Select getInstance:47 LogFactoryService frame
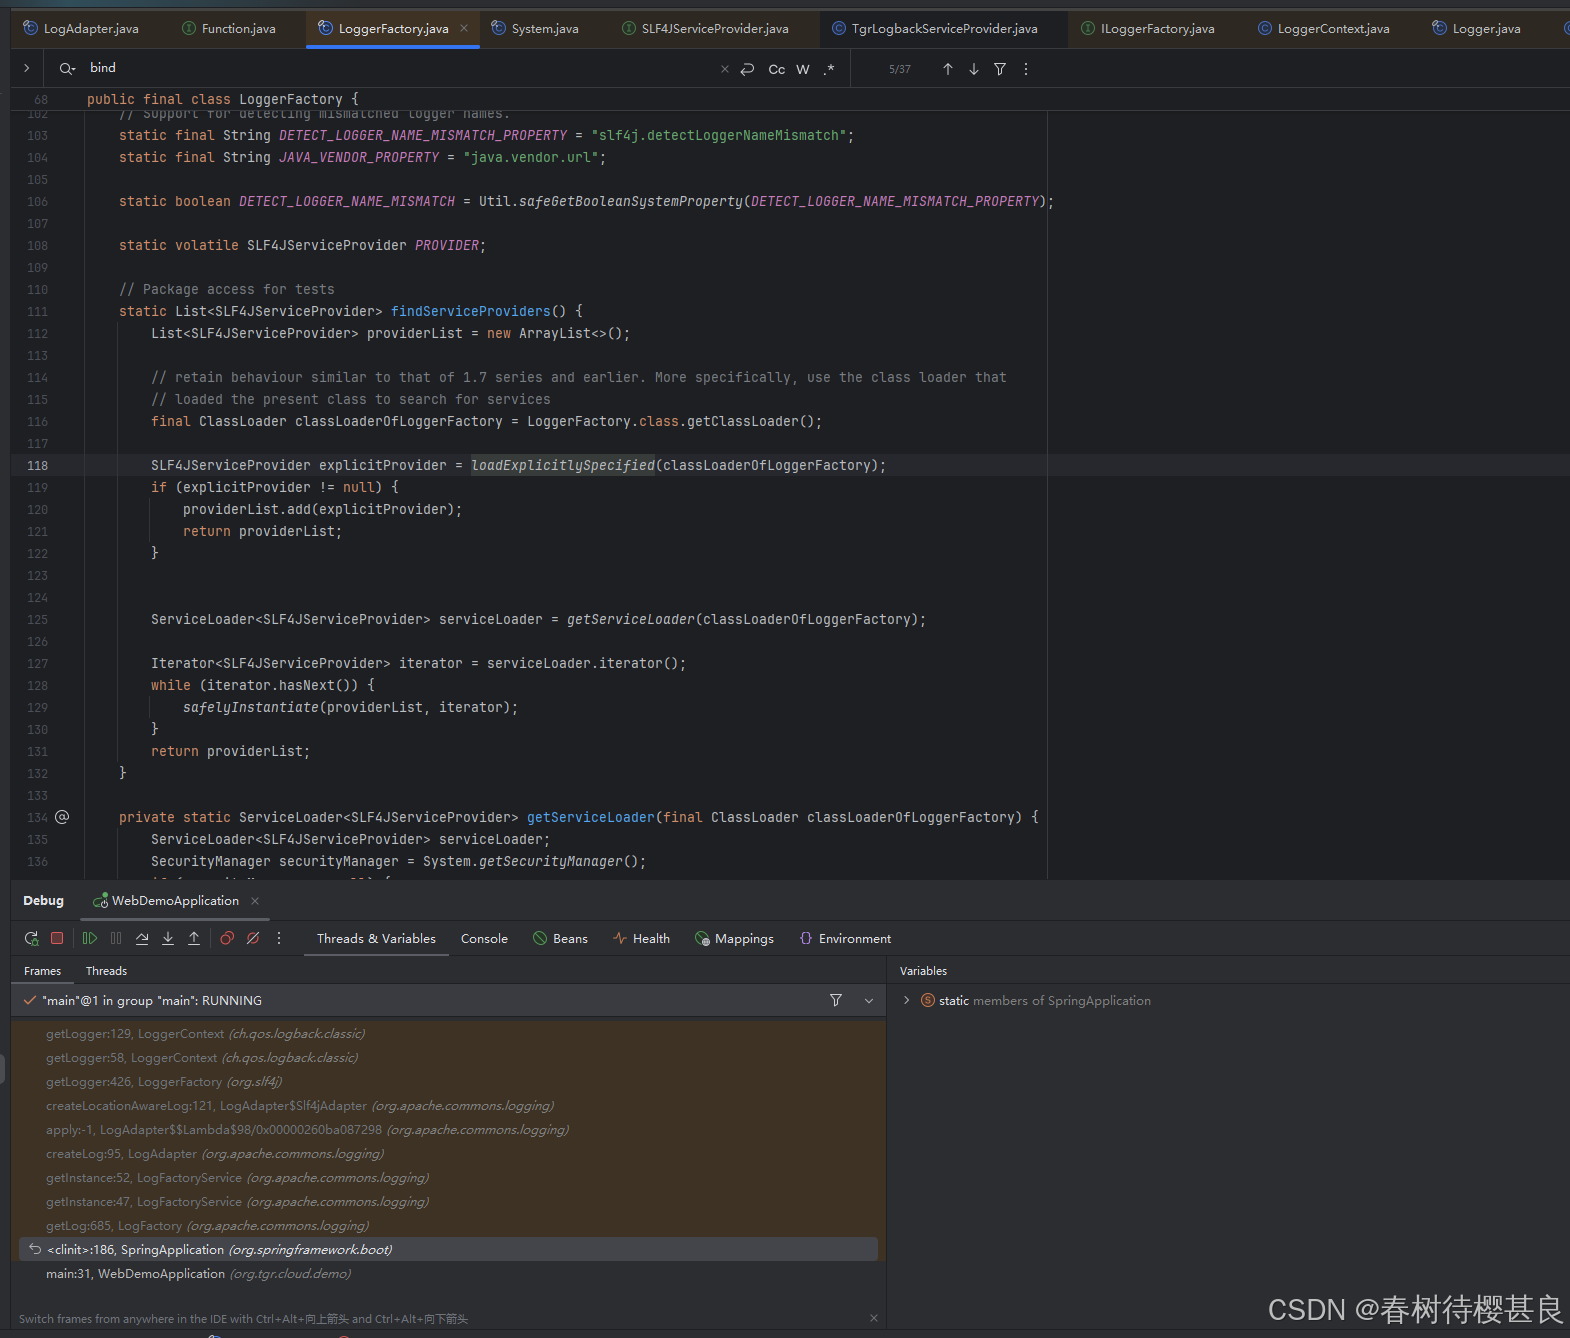Viewport: 1570px width, 1338px height. pos(448,1202)
